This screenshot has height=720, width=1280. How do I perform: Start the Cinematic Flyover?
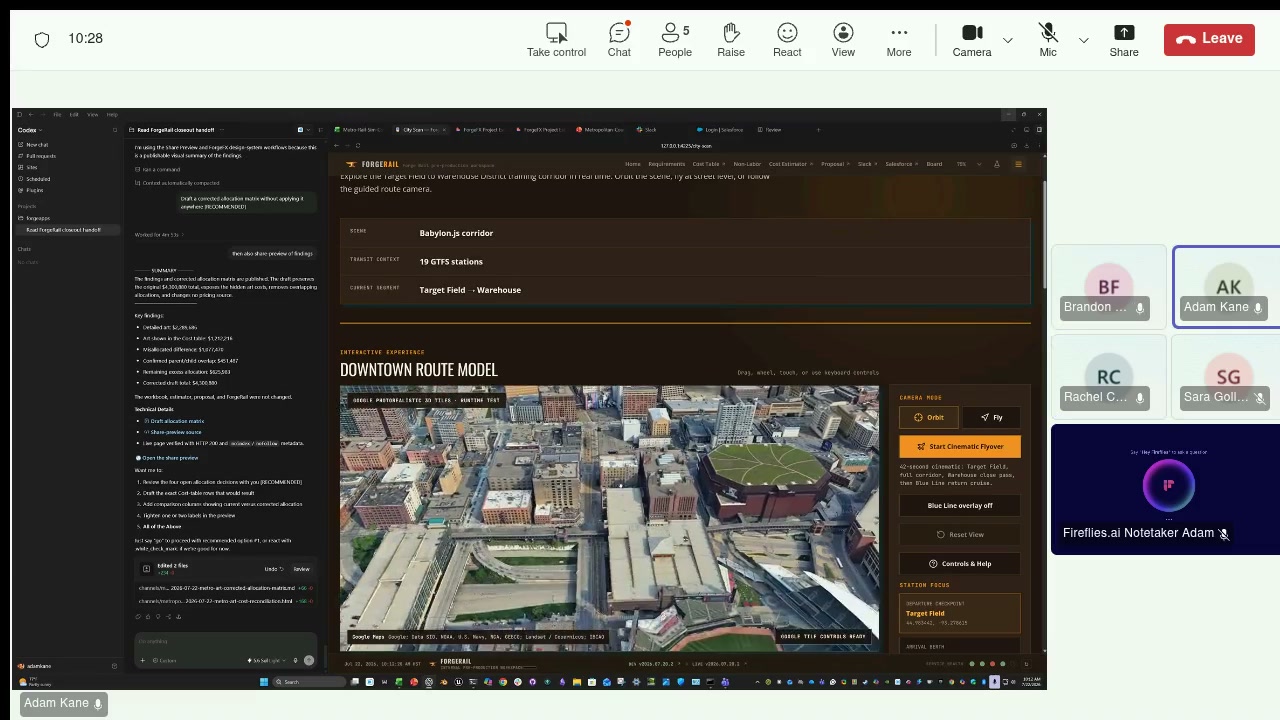[x=960, y=447]
